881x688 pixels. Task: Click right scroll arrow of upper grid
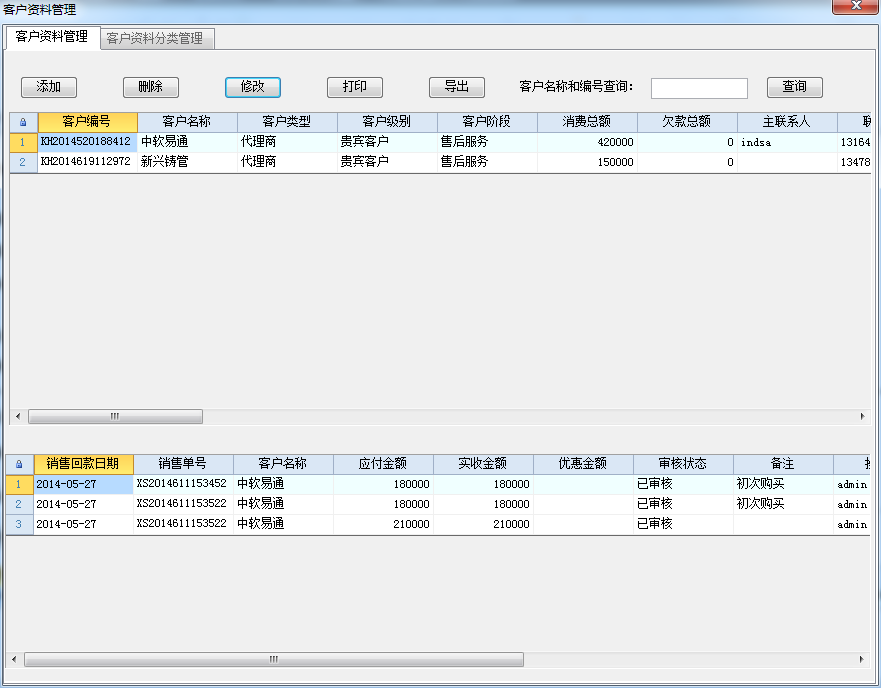point(862,416)
